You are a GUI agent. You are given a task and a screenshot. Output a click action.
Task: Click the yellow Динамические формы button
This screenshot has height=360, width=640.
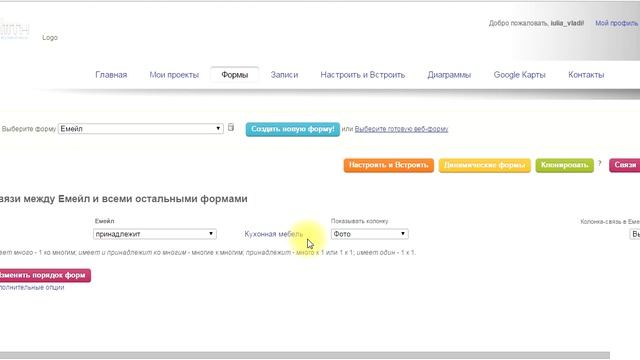tap(484, 165)
